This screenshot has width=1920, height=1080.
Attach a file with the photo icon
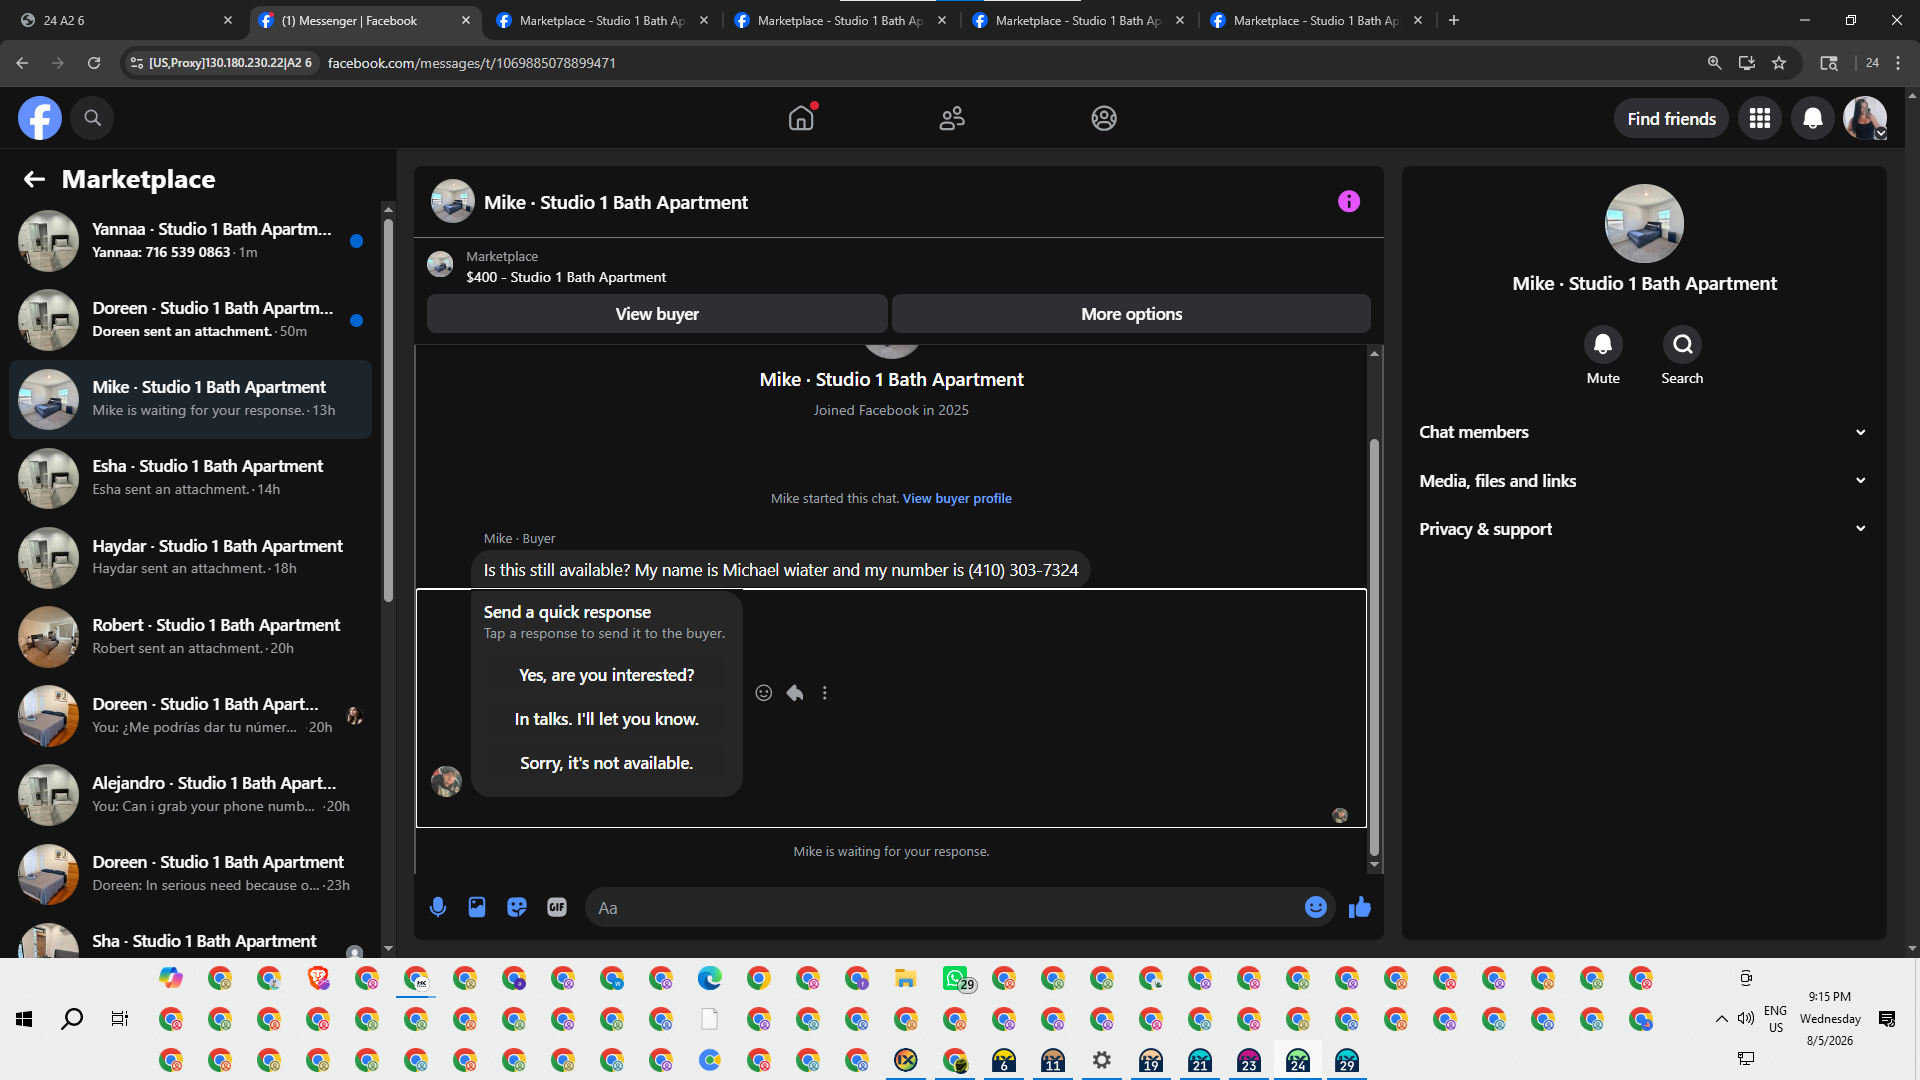(x=477, y=907)
